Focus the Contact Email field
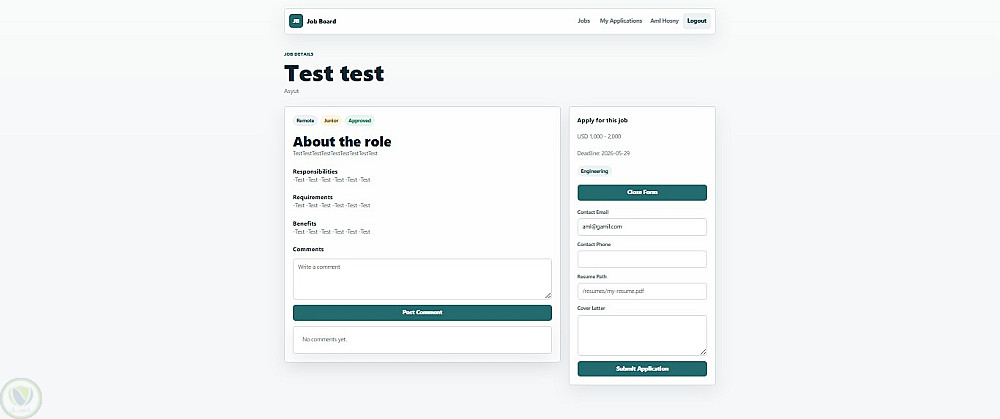The height and width of the screenshot is (419, 1000). click(x=642, y=226)
